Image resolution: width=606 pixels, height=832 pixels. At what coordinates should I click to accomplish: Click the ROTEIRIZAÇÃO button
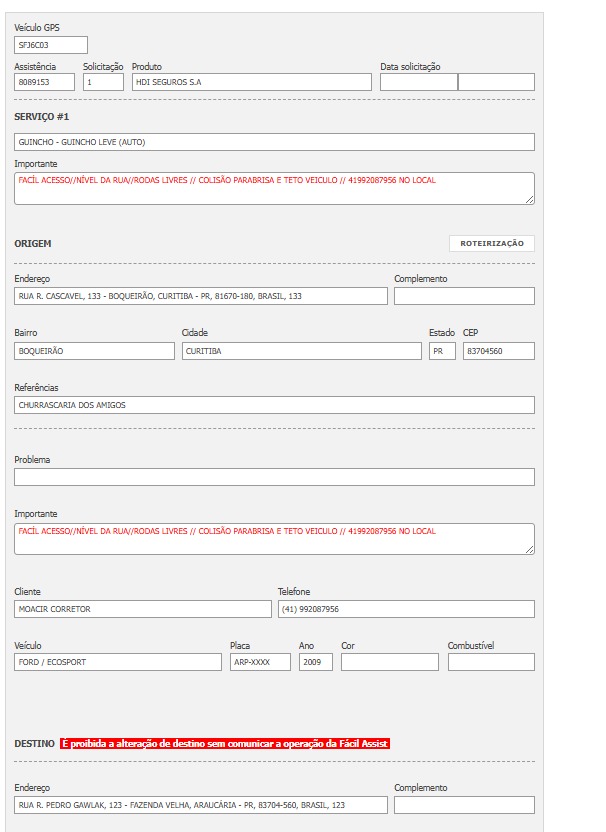[491, 244]
